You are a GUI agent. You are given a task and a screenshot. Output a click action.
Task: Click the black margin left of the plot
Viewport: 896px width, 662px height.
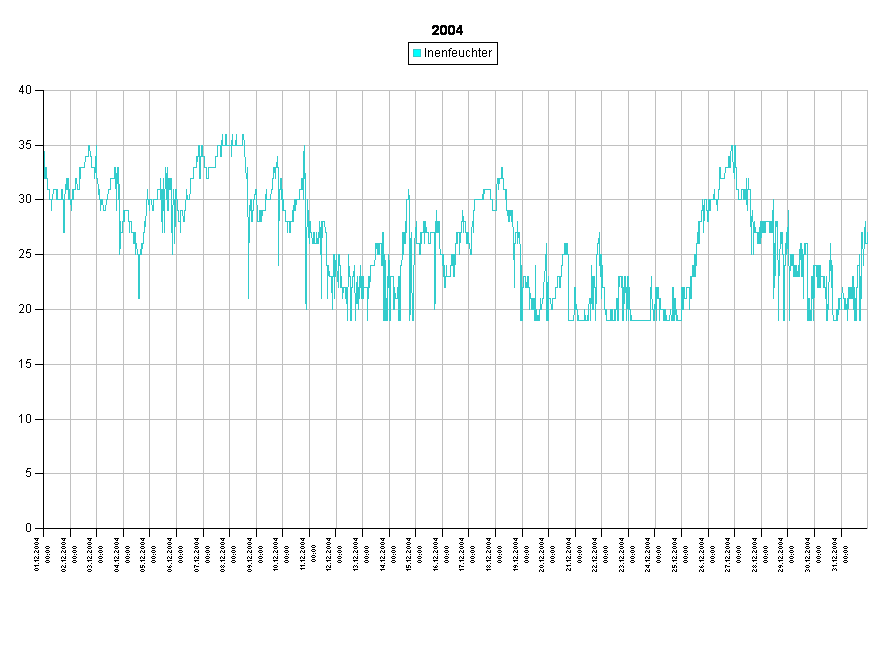pos(21,310)
